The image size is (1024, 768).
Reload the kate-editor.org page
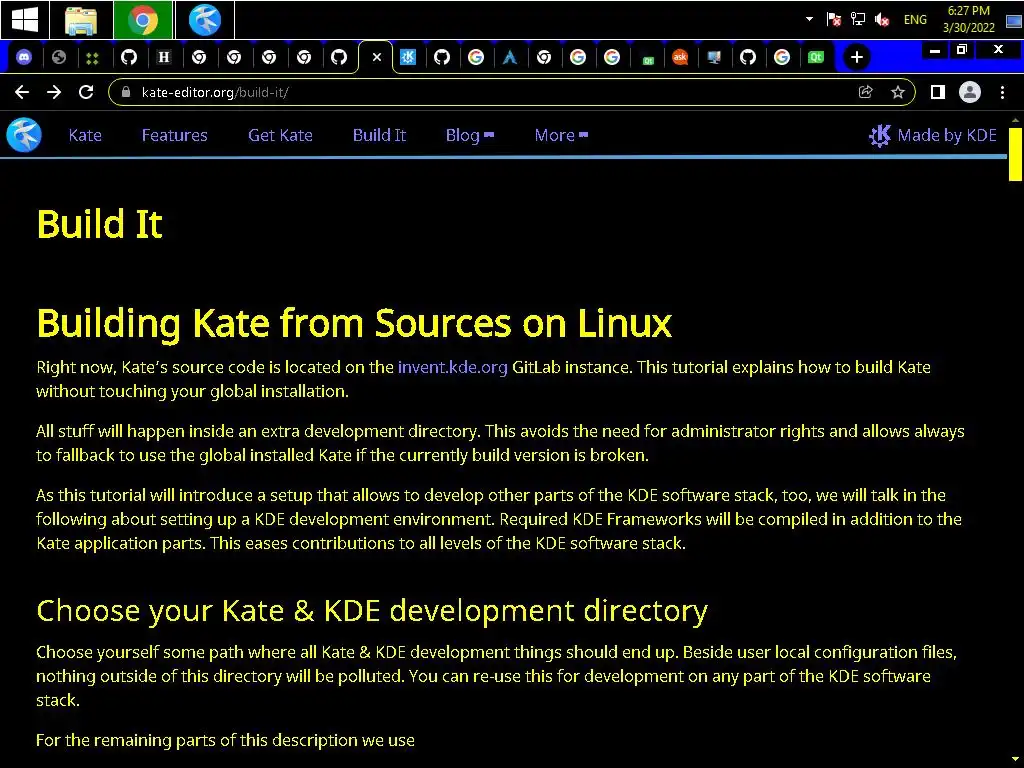pyautogui.click(x=86, y=92)
